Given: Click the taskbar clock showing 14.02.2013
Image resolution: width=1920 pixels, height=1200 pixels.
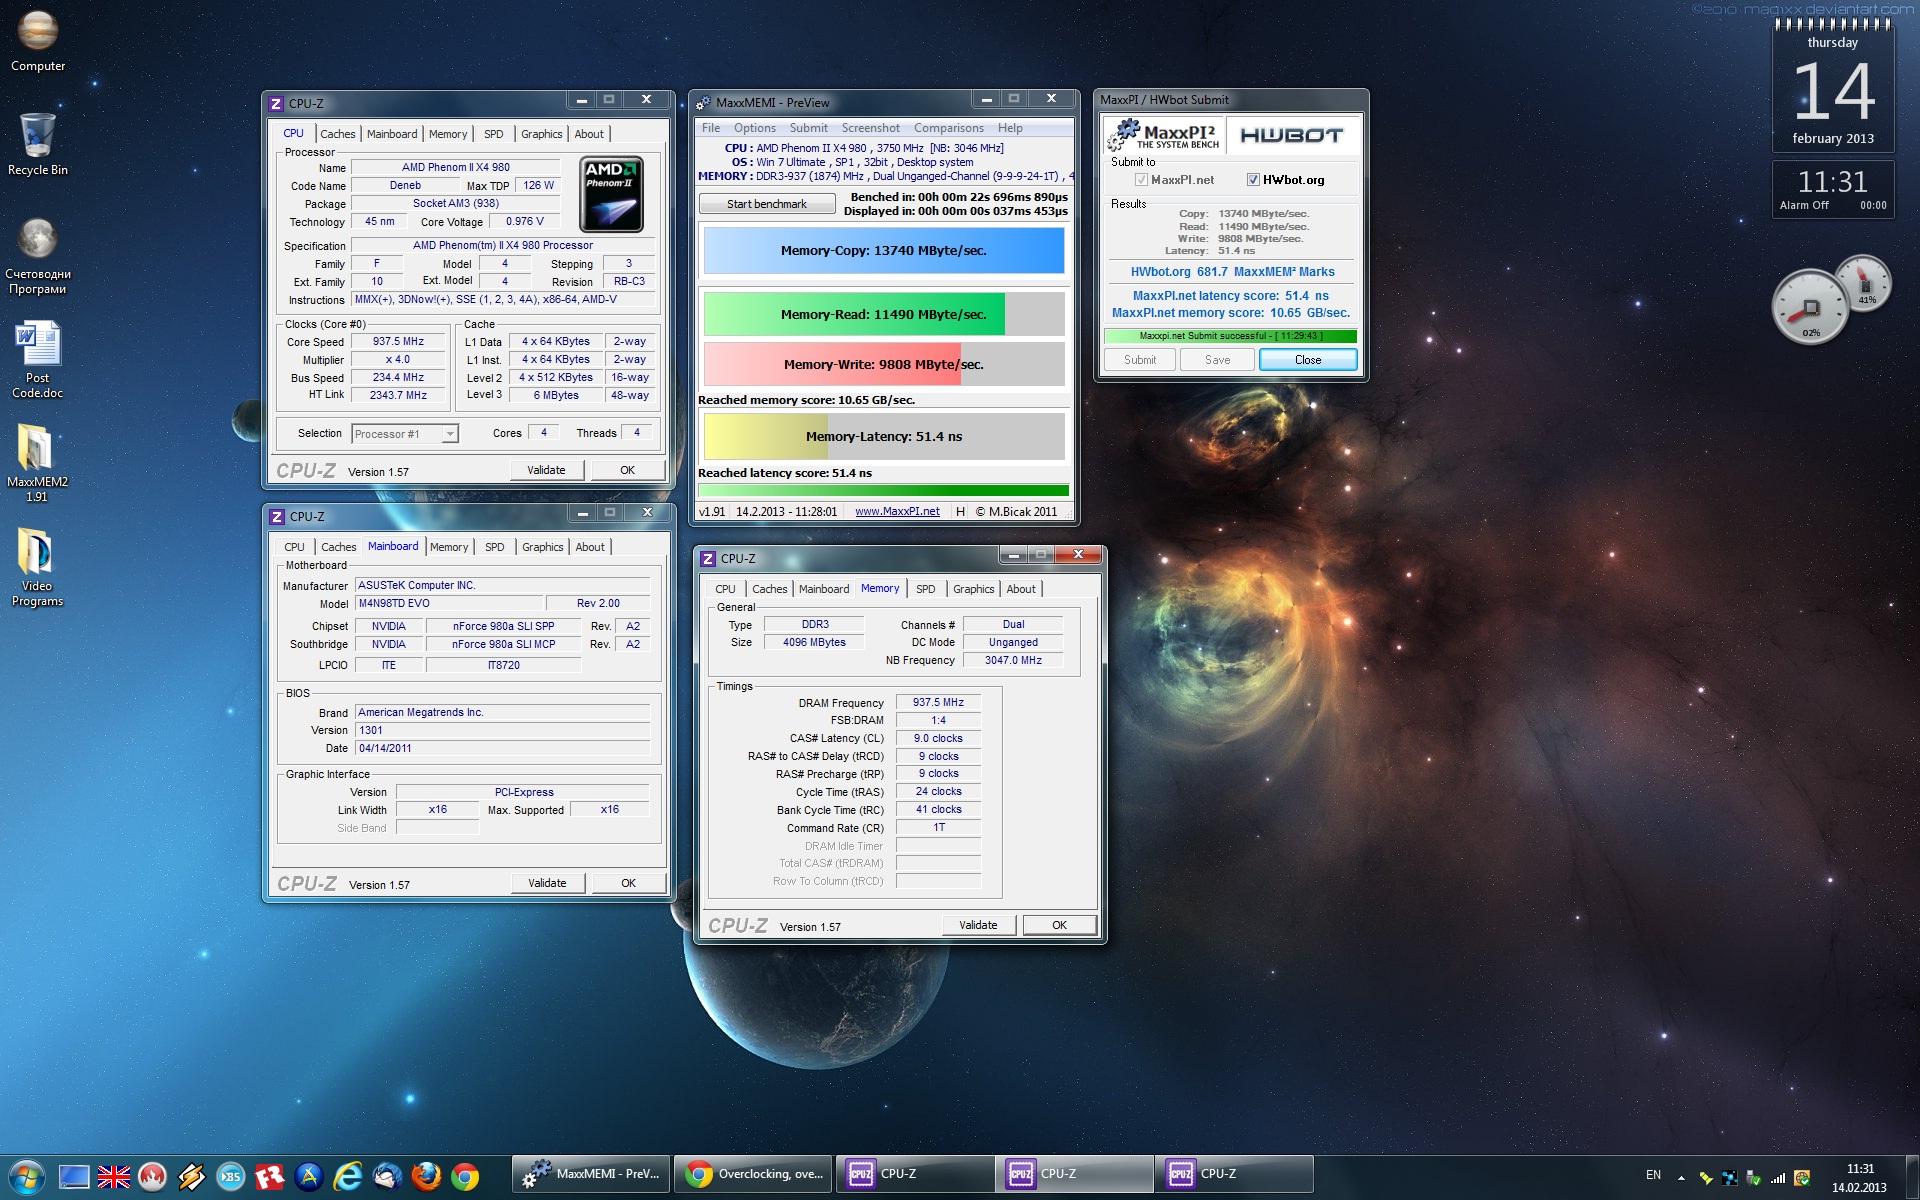Looking at the screenshot, I should click(1860, 1178).
